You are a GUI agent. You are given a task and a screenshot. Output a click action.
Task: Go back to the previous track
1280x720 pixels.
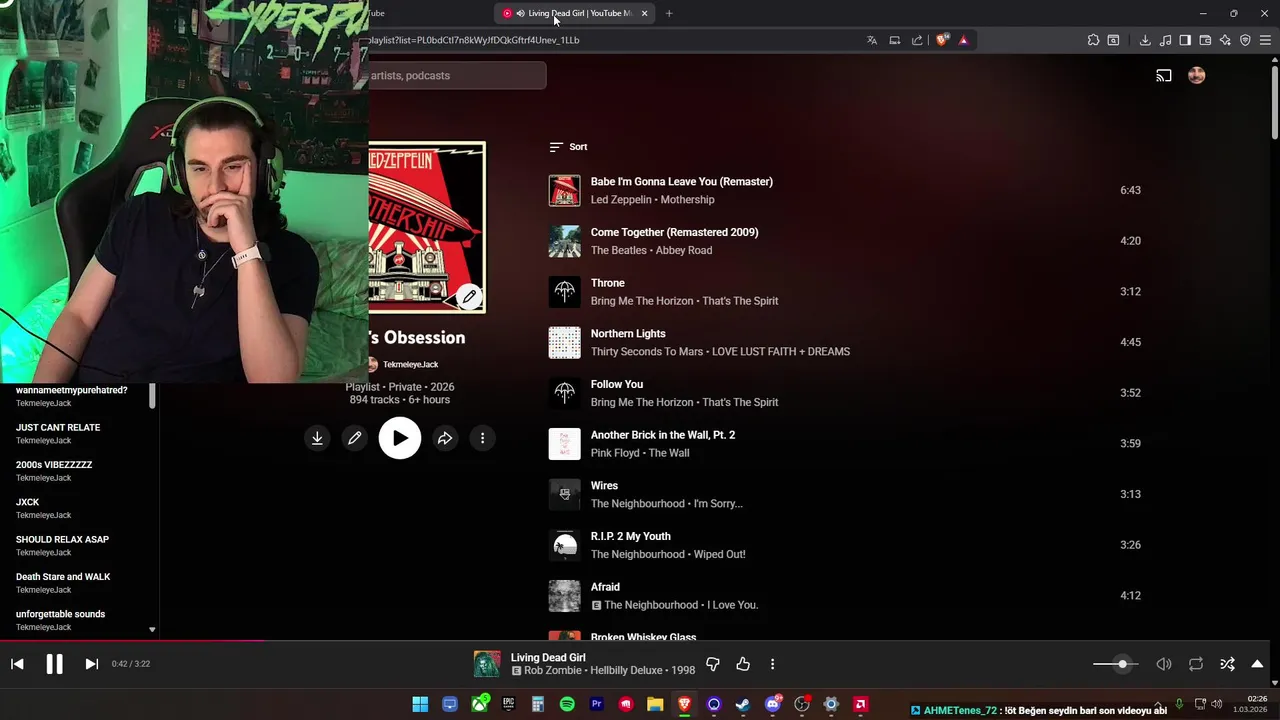coord(17,664)
